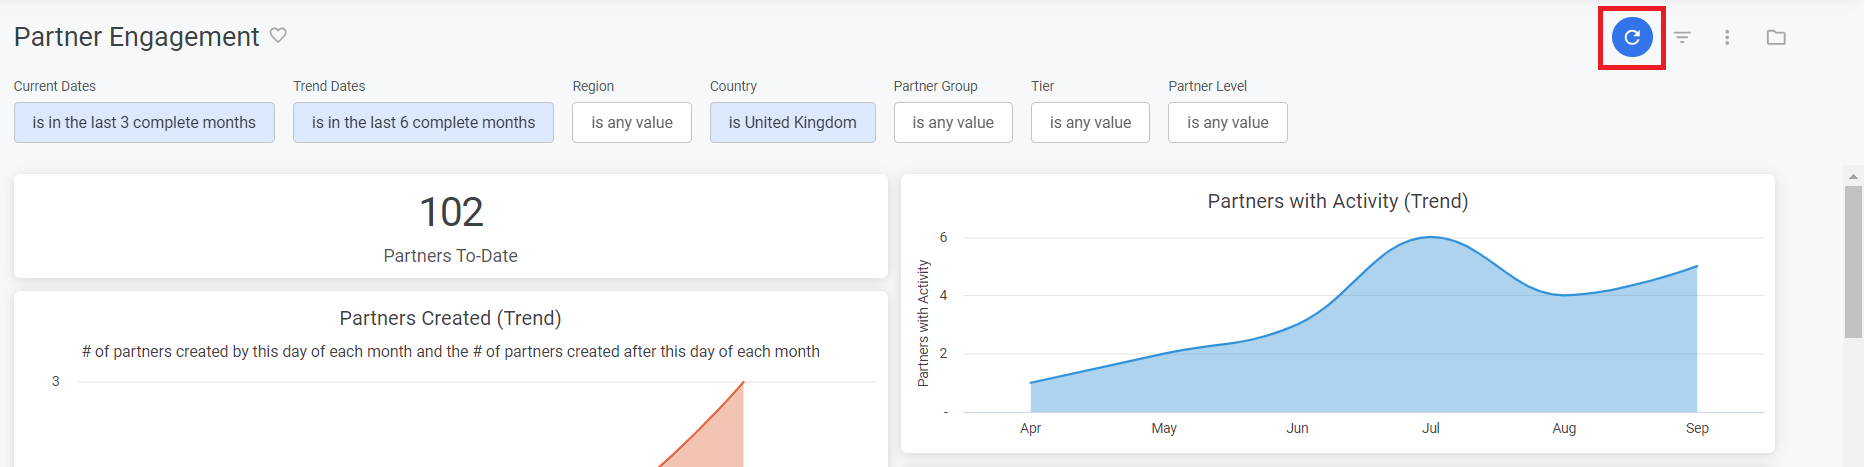This screenshot has height=467, width=1865.
Task: Click the May label on the x-axis
Action: click(1164, 428)
